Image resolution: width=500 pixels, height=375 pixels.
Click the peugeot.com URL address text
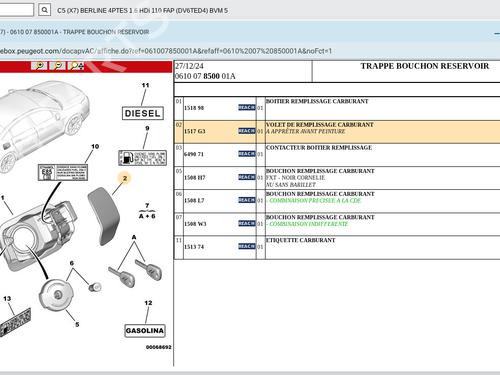166,51
